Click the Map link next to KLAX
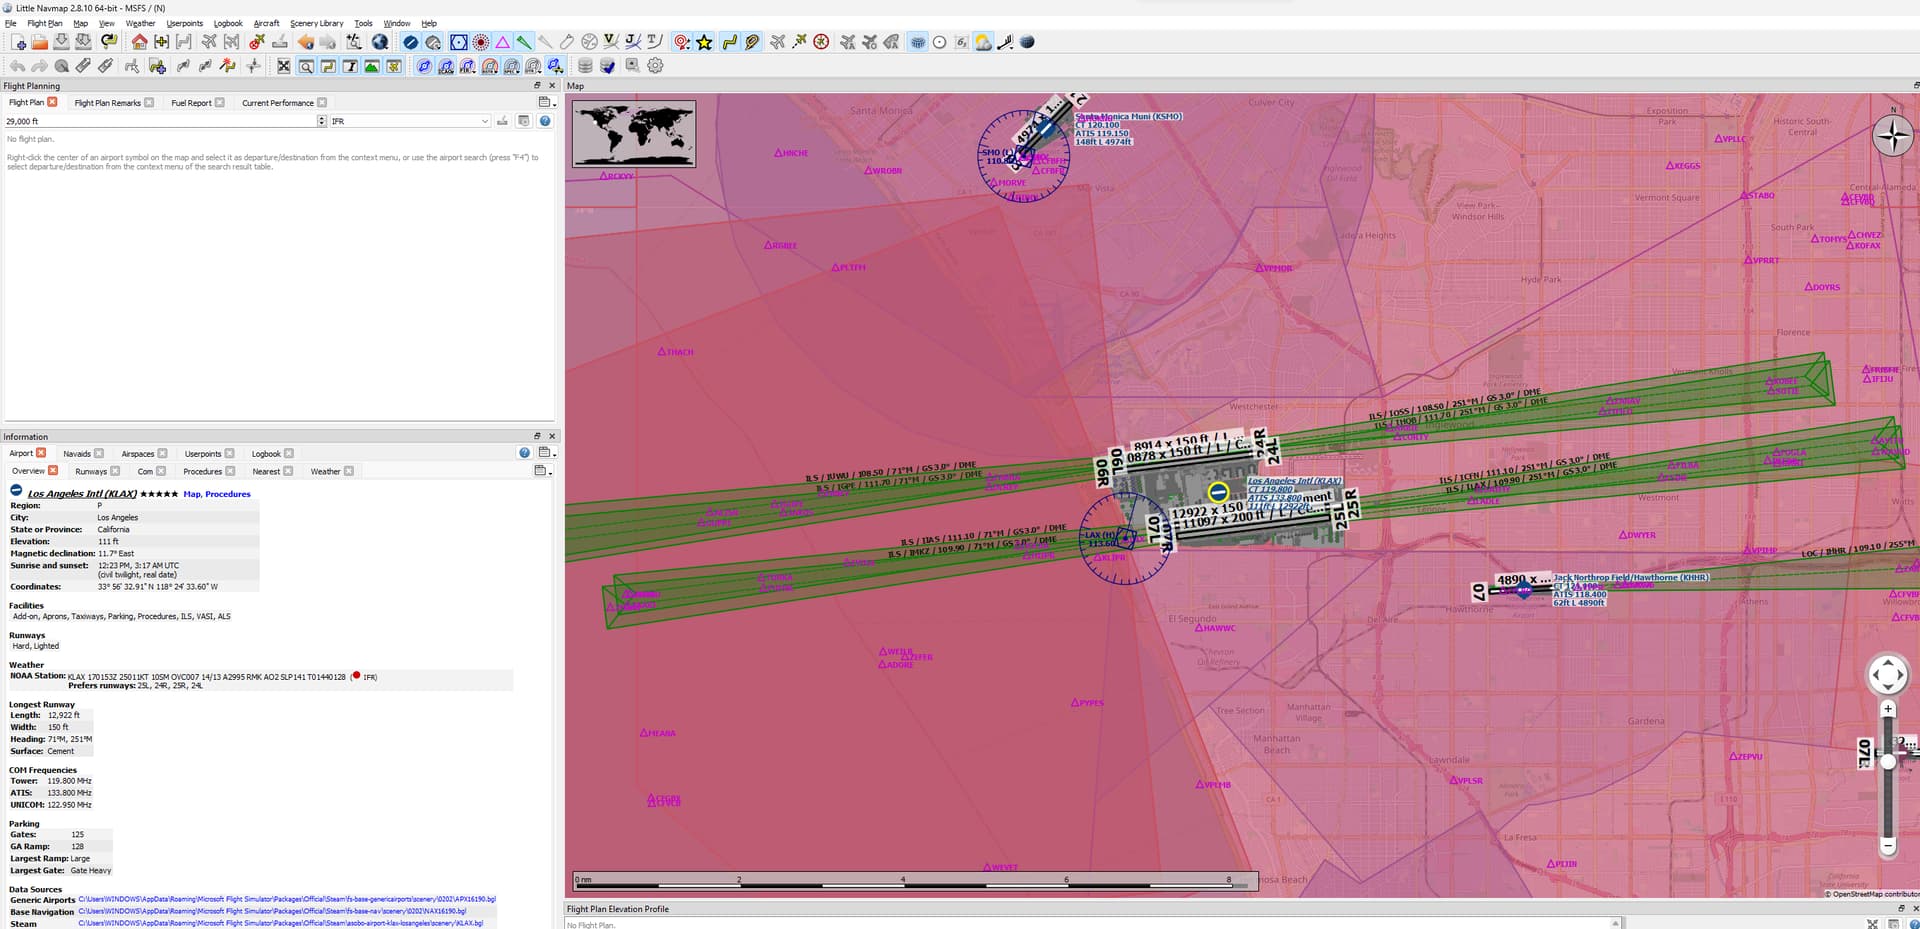1920x929 pixels. 191,494
